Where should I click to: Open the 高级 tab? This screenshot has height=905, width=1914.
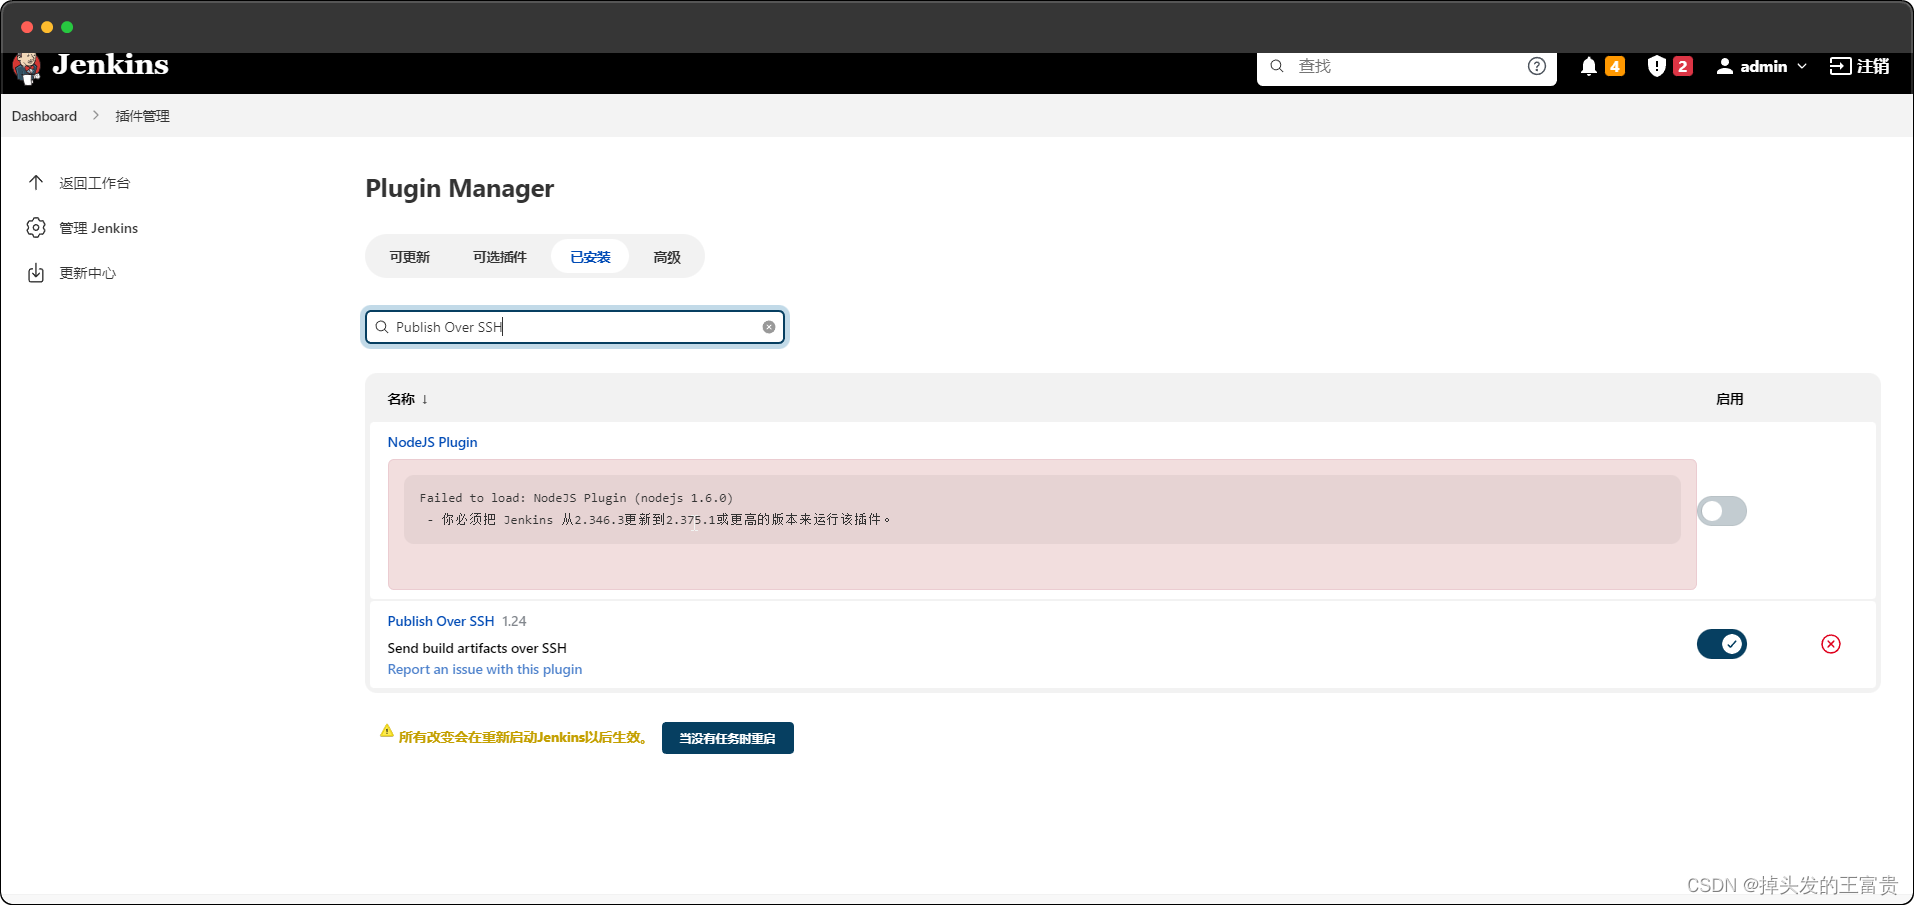coord(667,257)
